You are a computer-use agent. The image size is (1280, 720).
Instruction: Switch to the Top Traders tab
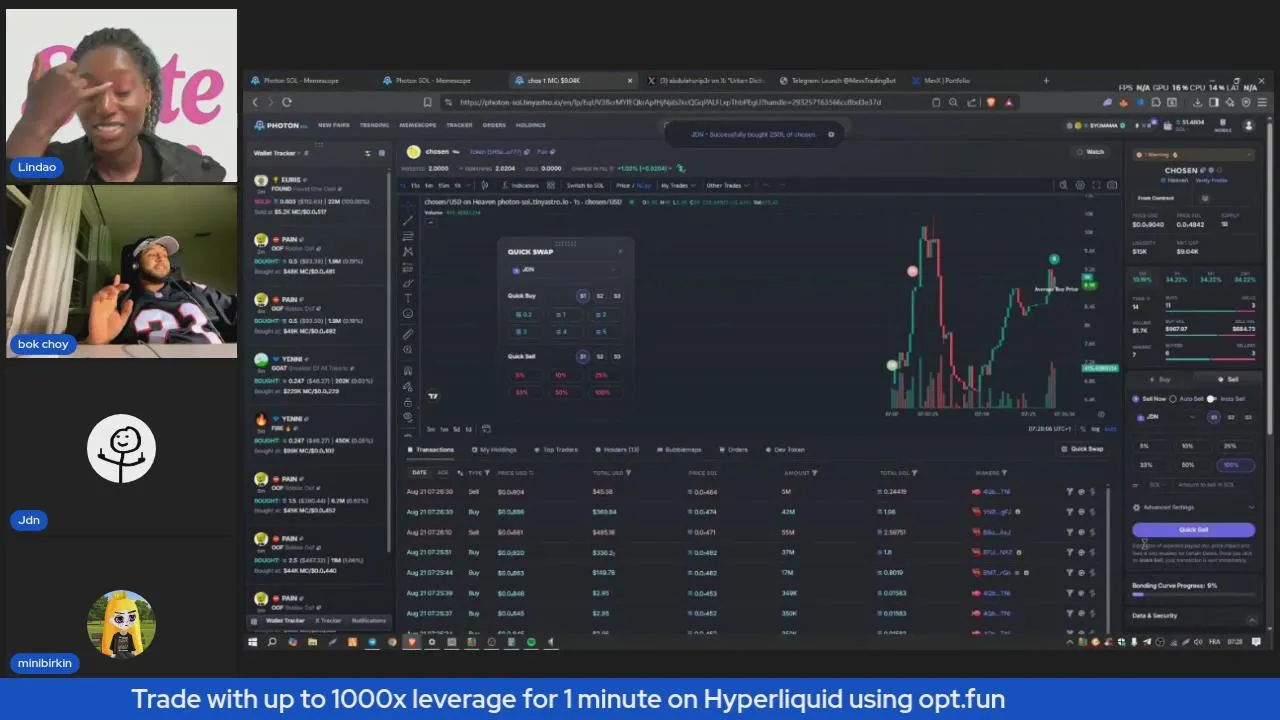pyautogui.click(x=556, y=450)
